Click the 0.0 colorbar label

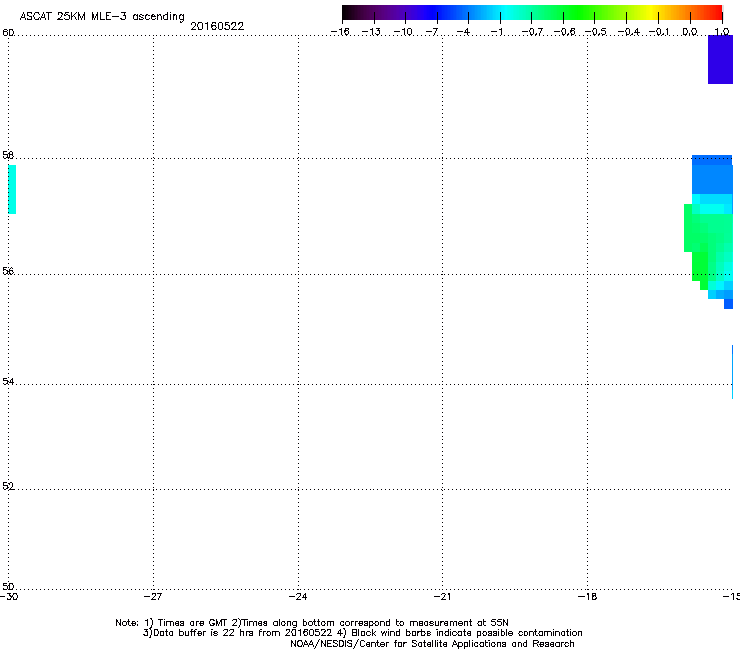coord(690,32)
